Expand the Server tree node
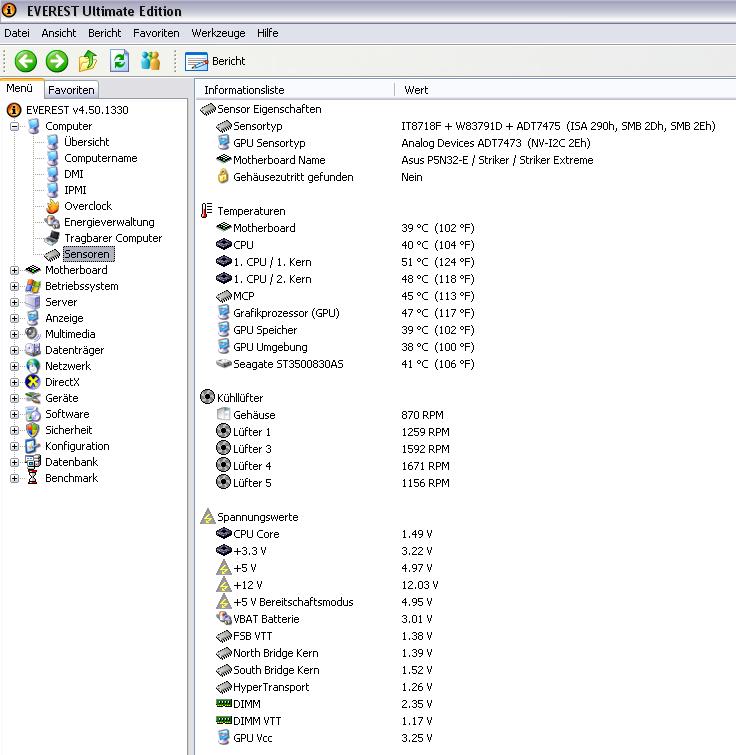This screenshot has height=755, width=736. [14, 302]
